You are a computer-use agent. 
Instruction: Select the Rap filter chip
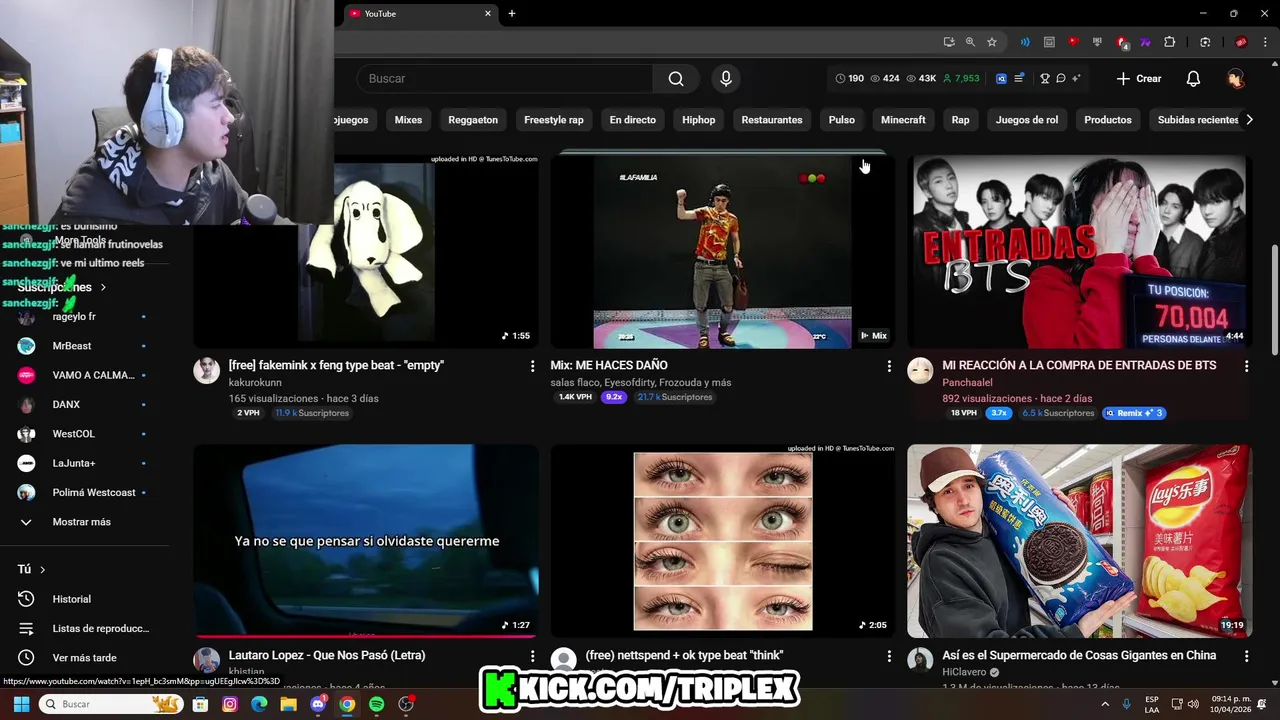(960, 120)
